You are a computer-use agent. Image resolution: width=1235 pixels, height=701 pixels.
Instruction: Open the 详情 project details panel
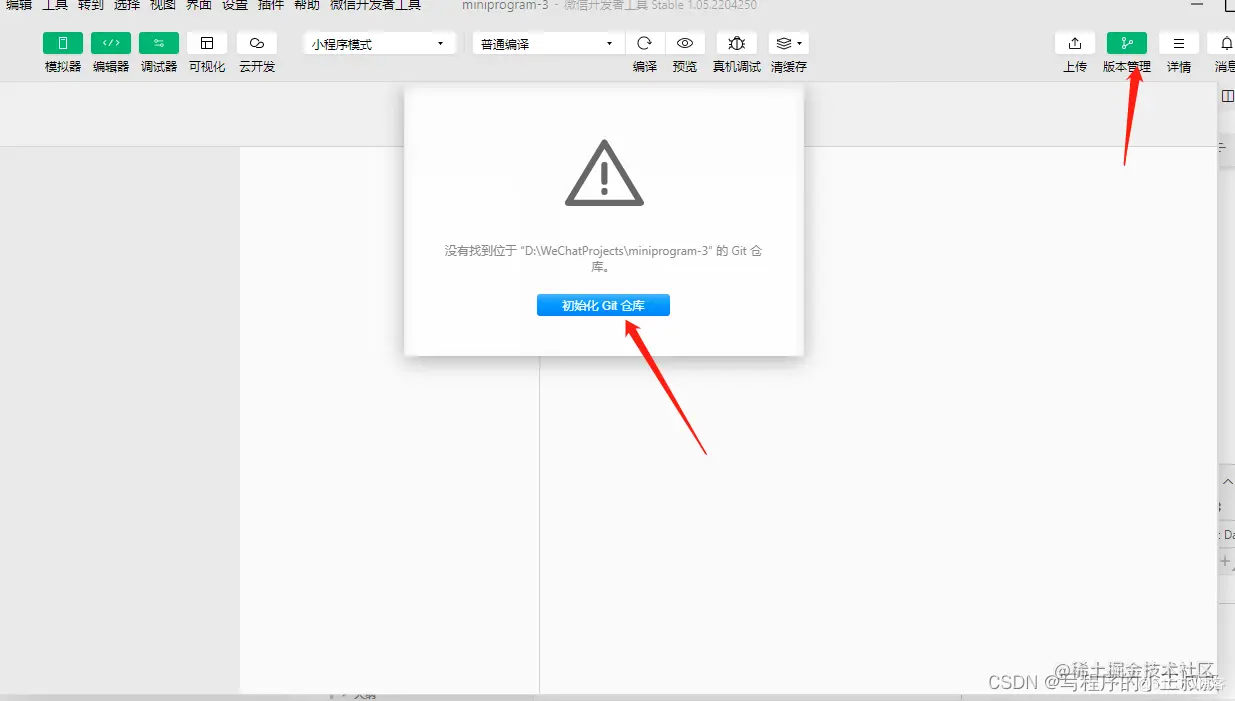pyautogui.click(x=1179, y=43)
